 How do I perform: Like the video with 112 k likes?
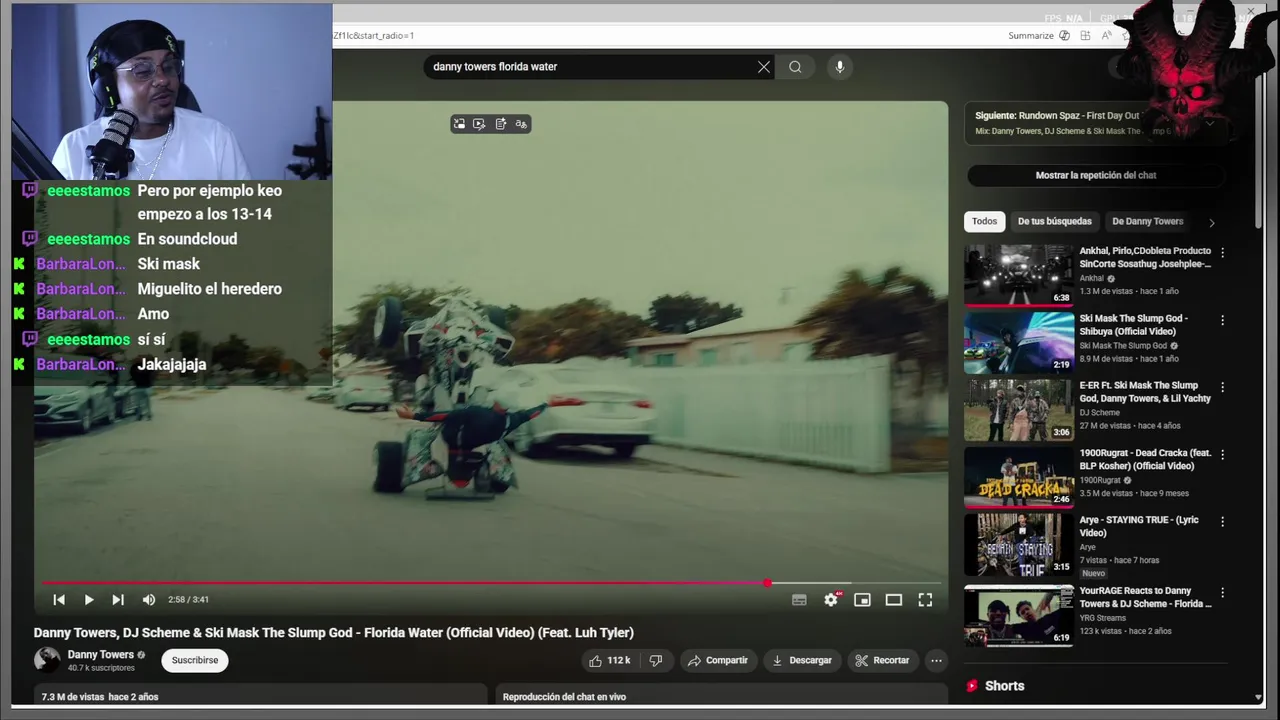click(x=609, y=660)
